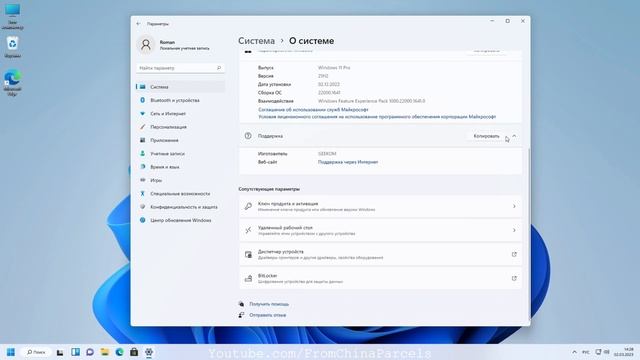Image resolution: width=640 pixels, height=360 pixels.
Task: Click the 'Windows Feature Experience Pack' value
Action: point(371,101)
